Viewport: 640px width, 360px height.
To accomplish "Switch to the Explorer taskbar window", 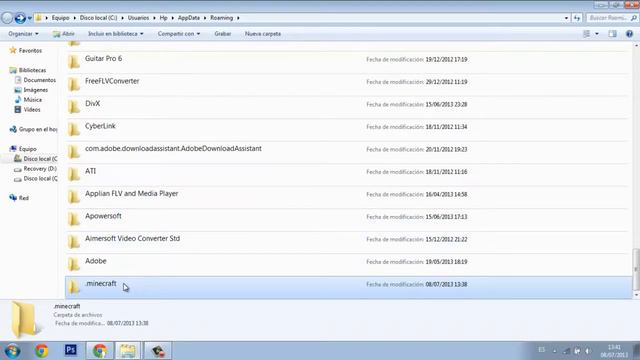I will pos(128,351).
